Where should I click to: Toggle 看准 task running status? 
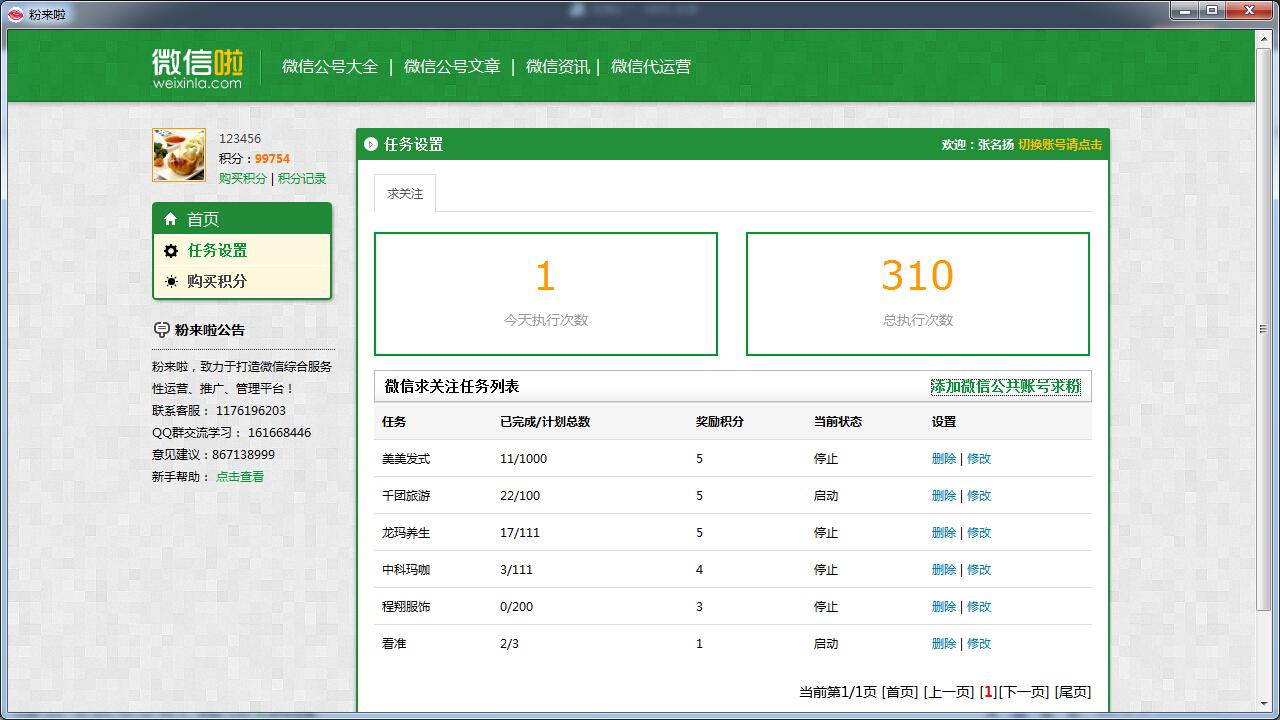pyautogui.click(x=826, y=643)
